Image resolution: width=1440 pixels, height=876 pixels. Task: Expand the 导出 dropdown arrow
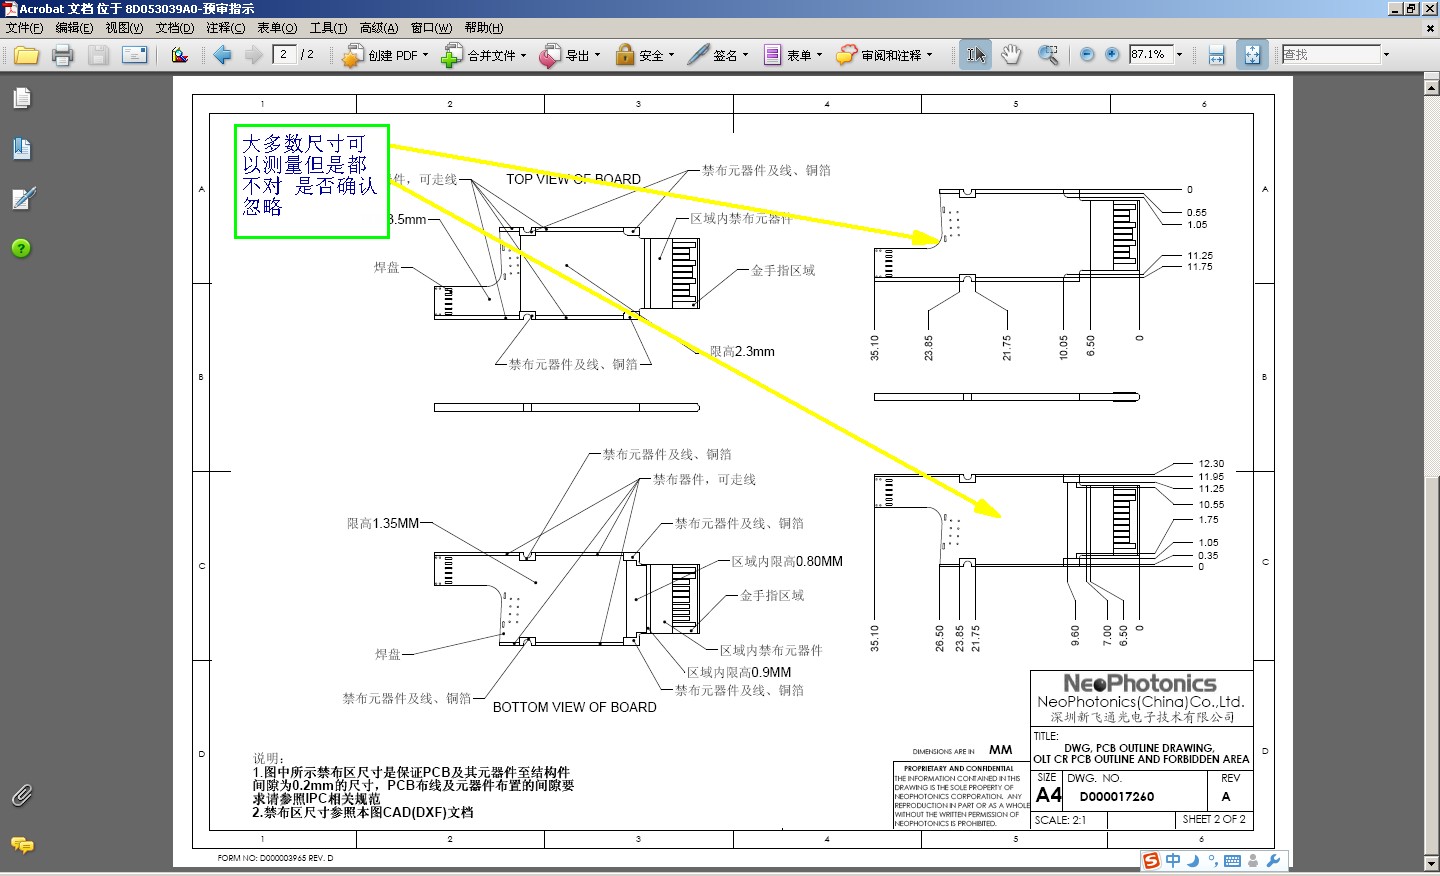click(598, 55)
